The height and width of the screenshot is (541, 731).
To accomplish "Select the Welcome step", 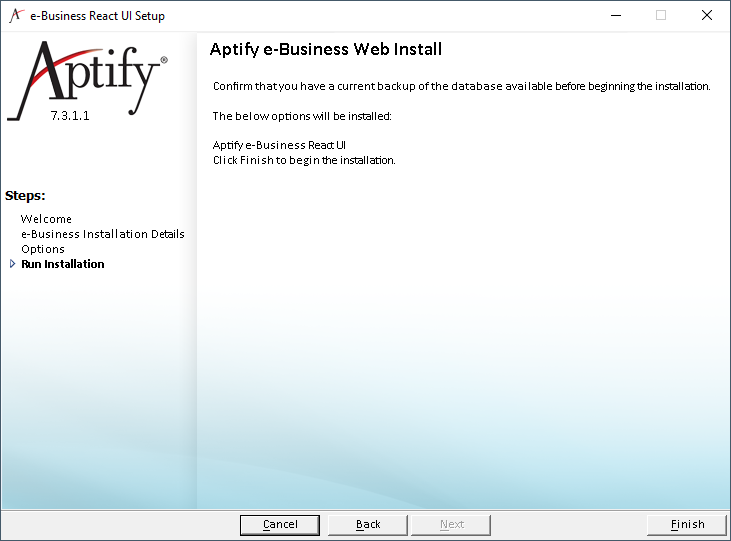I will click(46, 219).
